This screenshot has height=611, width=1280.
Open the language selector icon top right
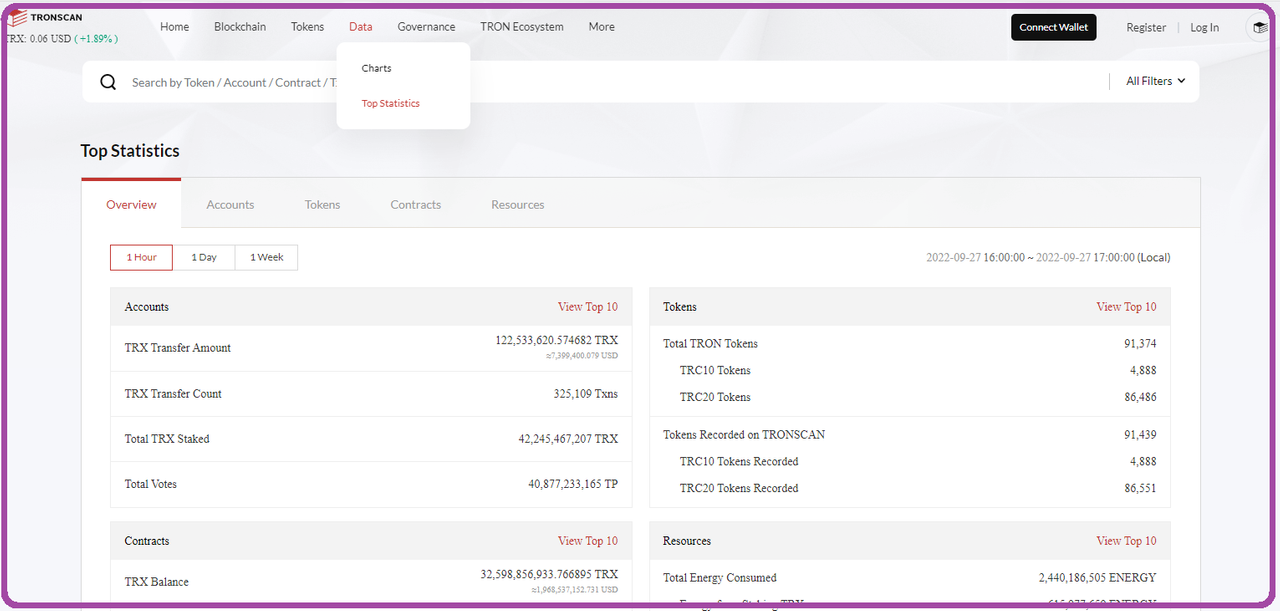1259,27
